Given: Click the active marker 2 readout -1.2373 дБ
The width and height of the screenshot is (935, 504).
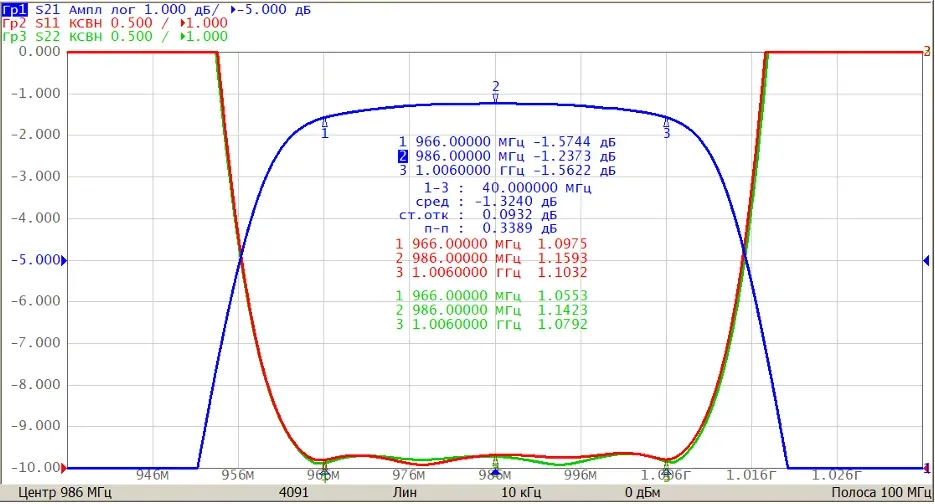Looking at the screenshot, I should [x=507, y=156].
